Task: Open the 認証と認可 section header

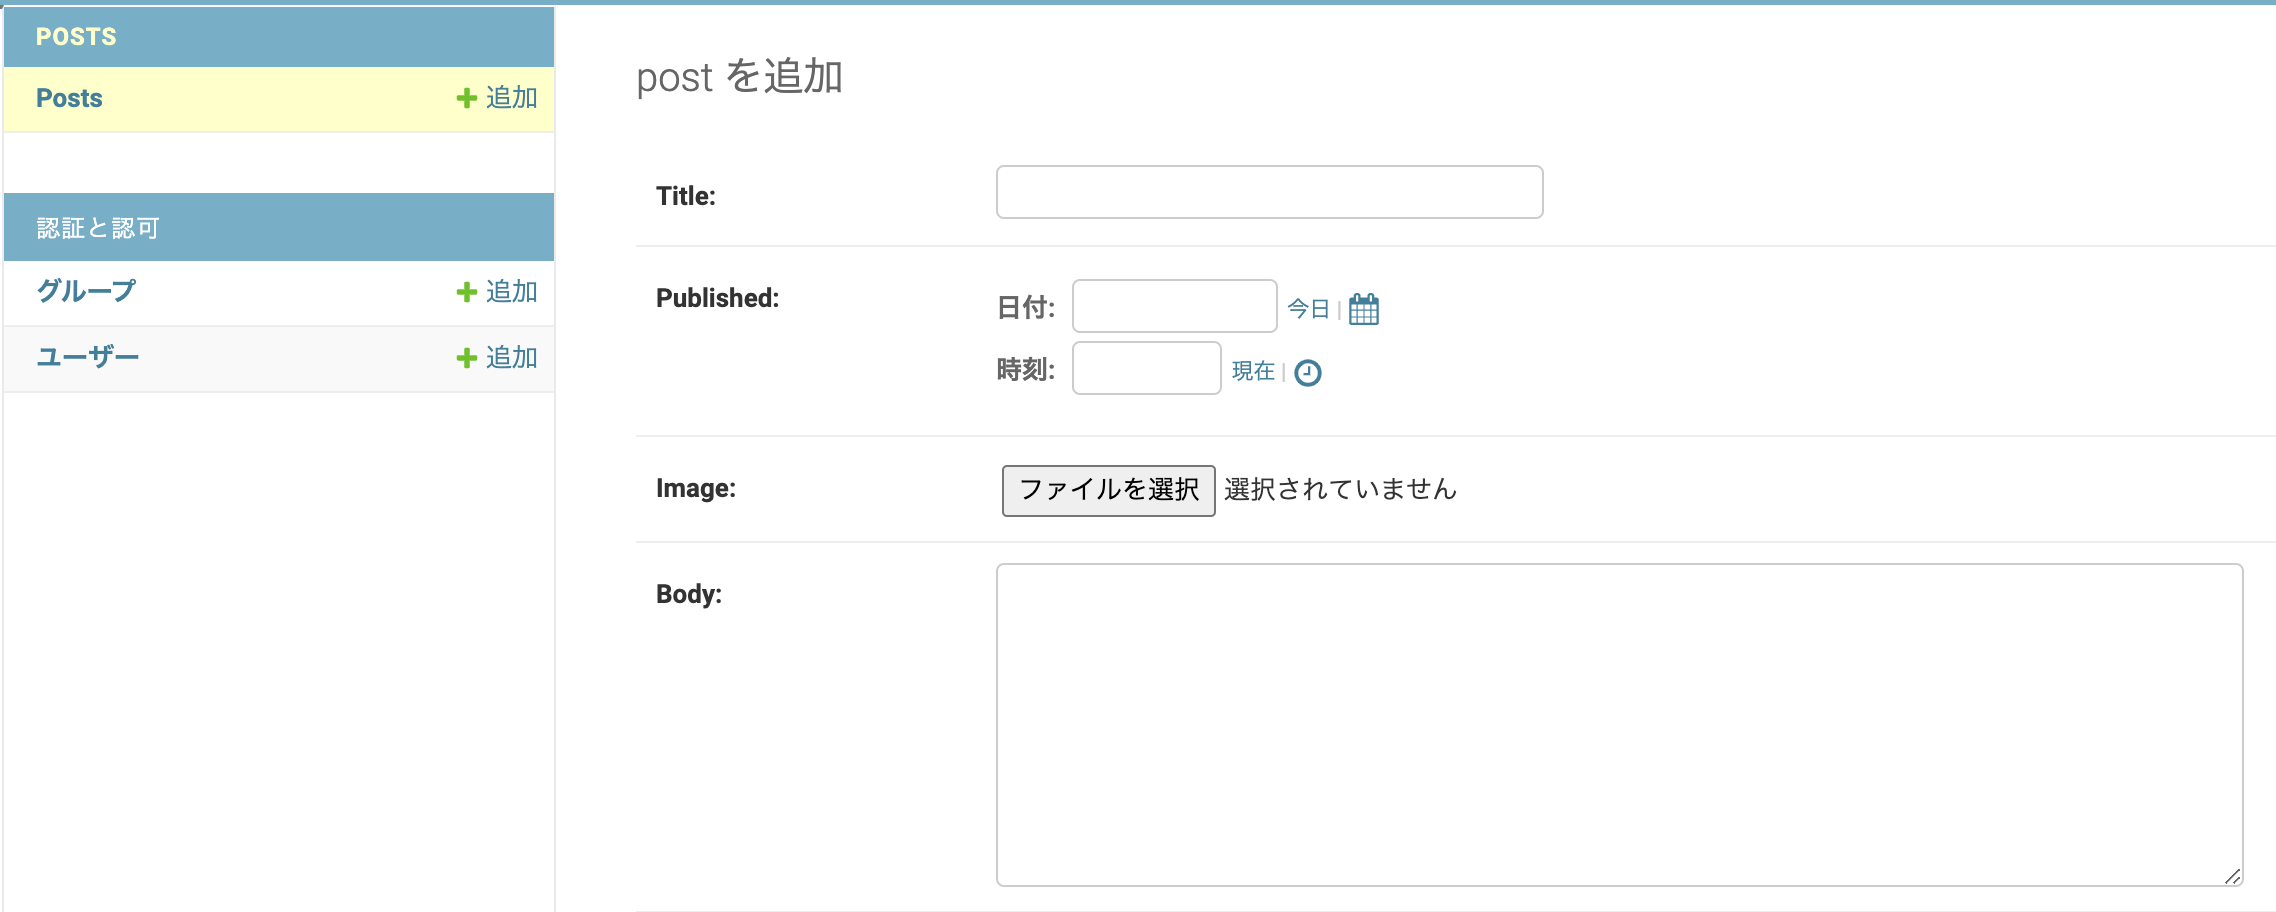Action: tap(98, 228)
